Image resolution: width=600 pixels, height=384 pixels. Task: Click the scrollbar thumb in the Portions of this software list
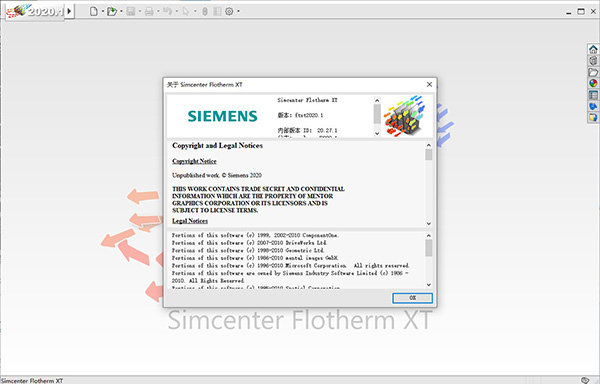pos(429,248)
